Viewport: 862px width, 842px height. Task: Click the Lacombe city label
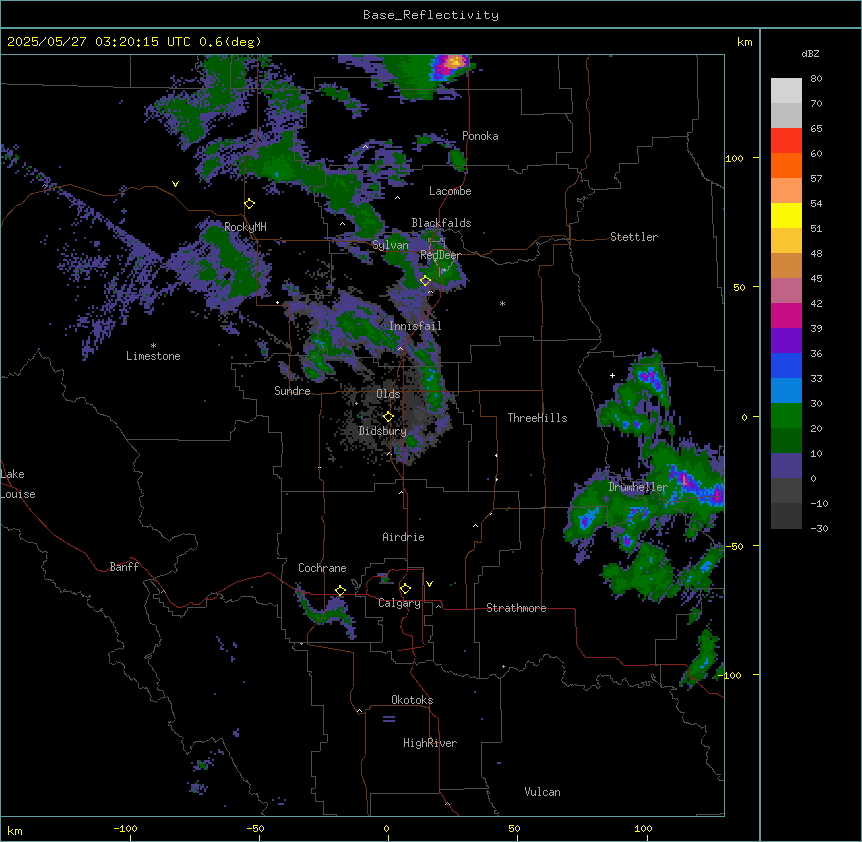coord(450,191)
